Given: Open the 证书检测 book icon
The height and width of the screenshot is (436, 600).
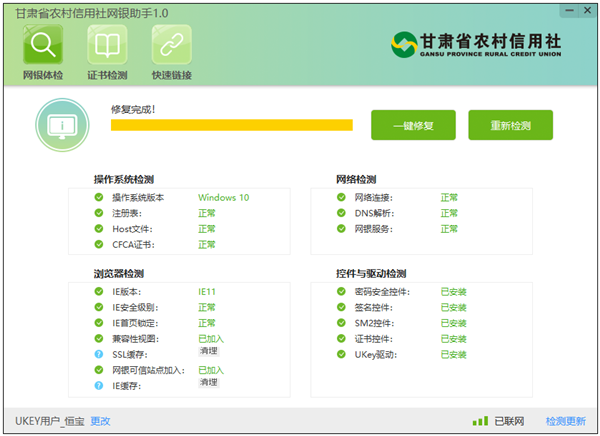Looking at the screenshot, I should tap(107, 44).
